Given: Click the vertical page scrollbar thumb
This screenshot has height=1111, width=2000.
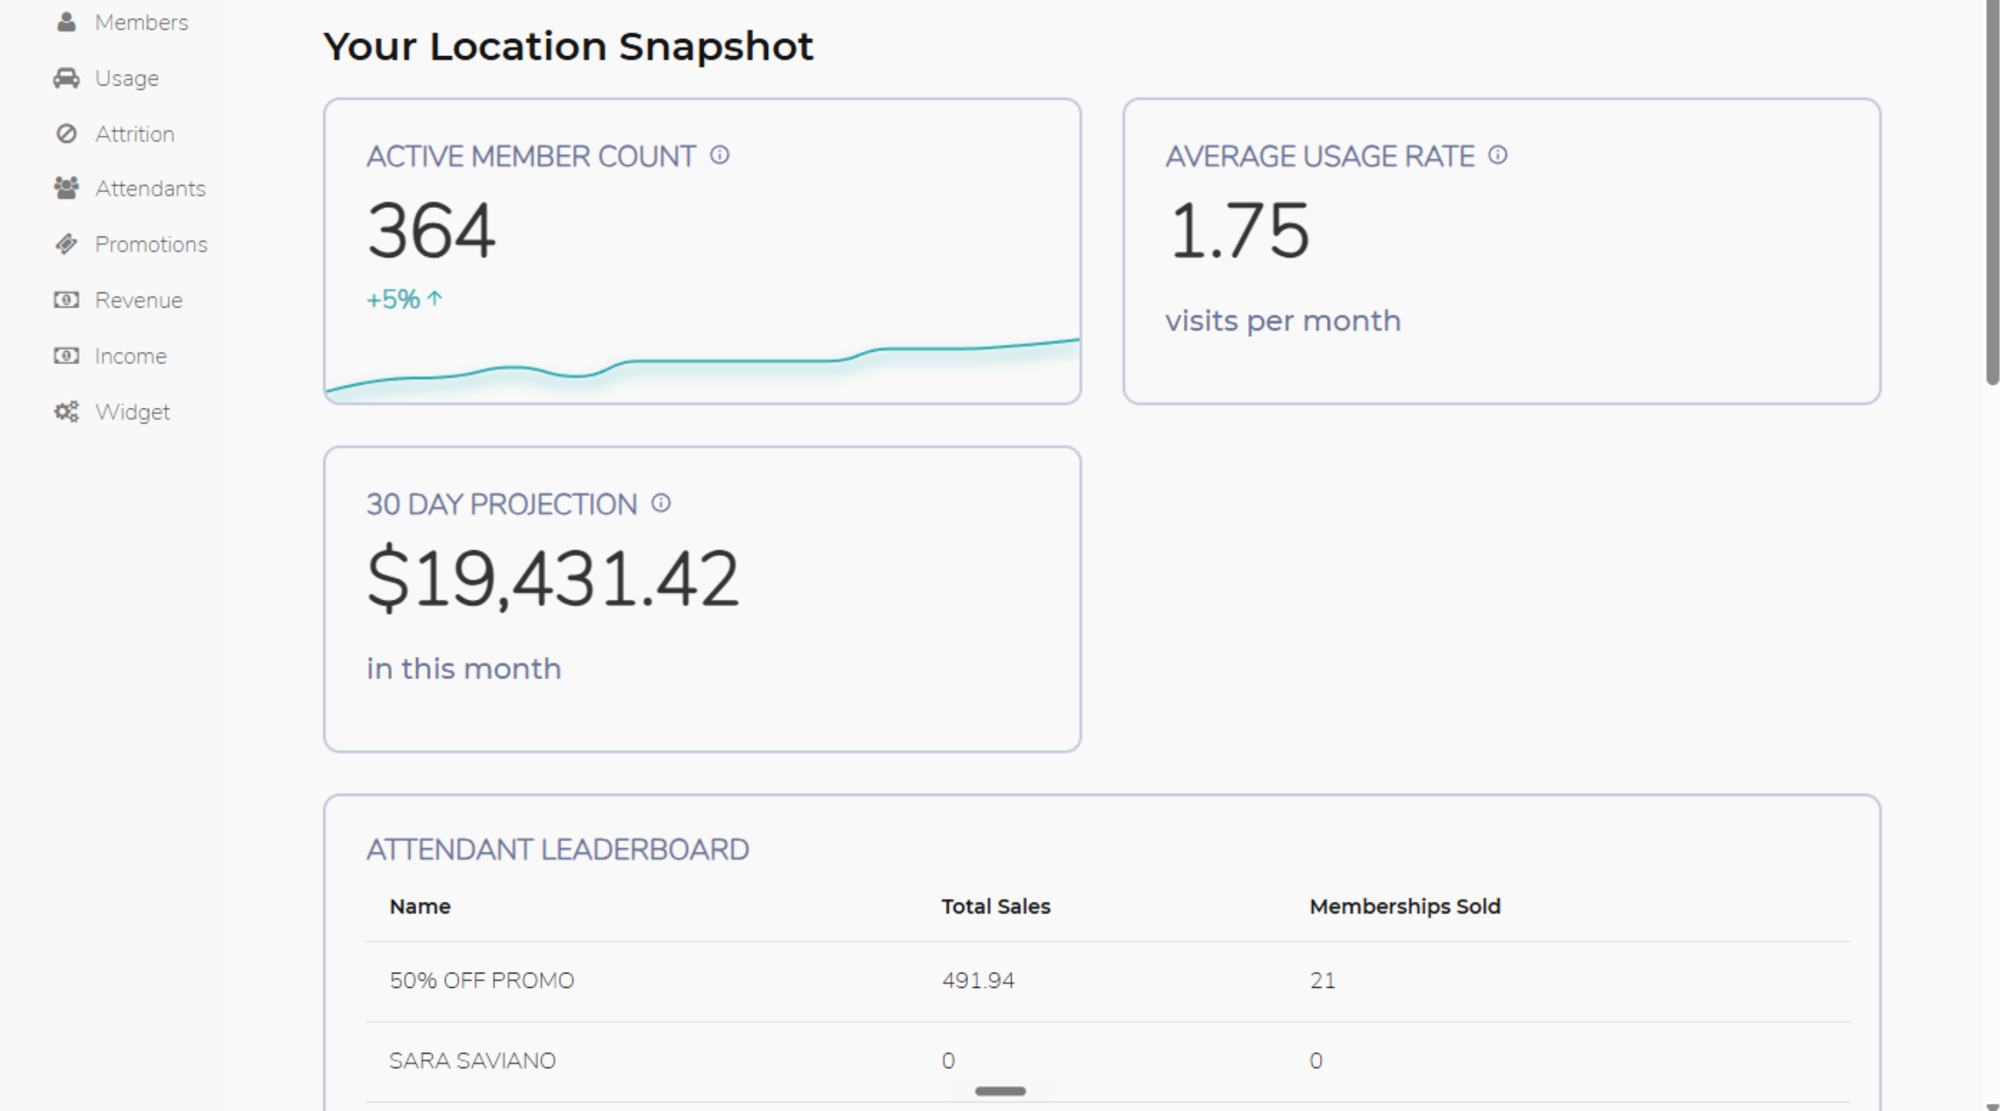Looking at the screenshot, I should pyautogui.click(x=1992, y=190).
